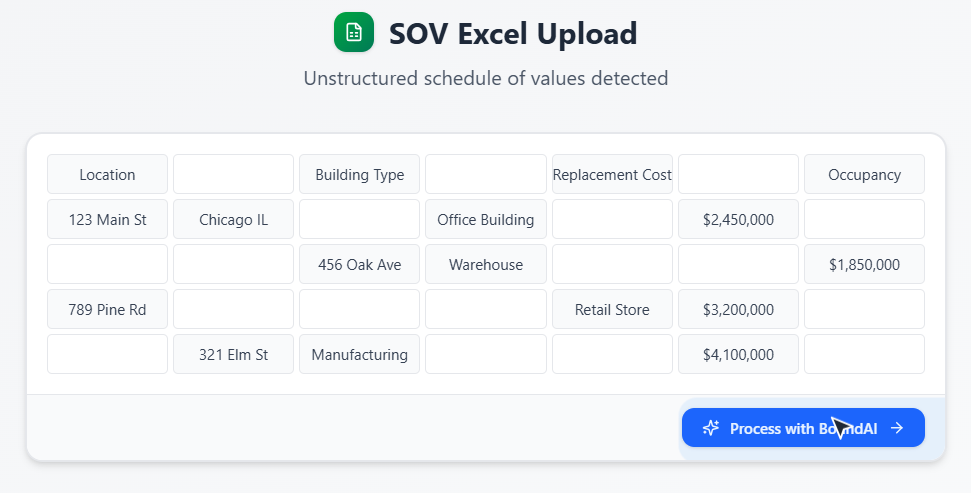Screen dimensions: 971x493
Task: Click the green spreadsheet icon in header
Action: 353,32
